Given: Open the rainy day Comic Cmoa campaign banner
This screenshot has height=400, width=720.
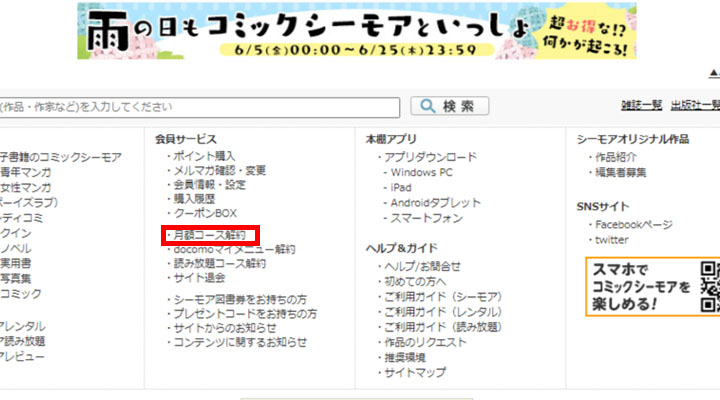Looking at the screenshot, I should click(x=356, y=31).
